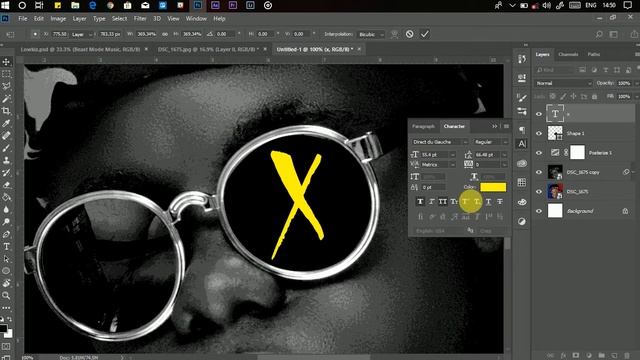The width and height of the screenshot is (640, 360).
Task: Hide the Shape 1 layer
Action: pos(539,133)
